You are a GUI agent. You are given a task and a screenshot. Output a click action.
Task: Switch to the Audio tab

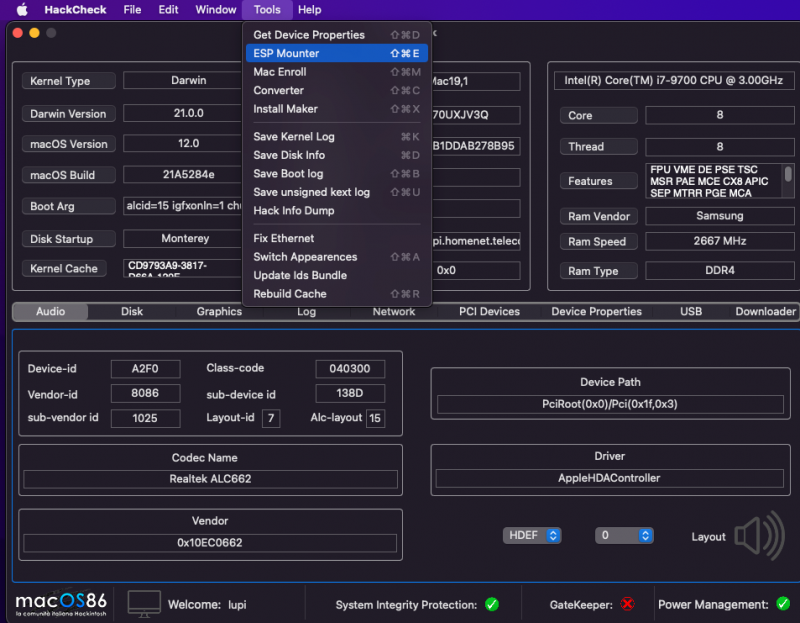tap(51, 311)
